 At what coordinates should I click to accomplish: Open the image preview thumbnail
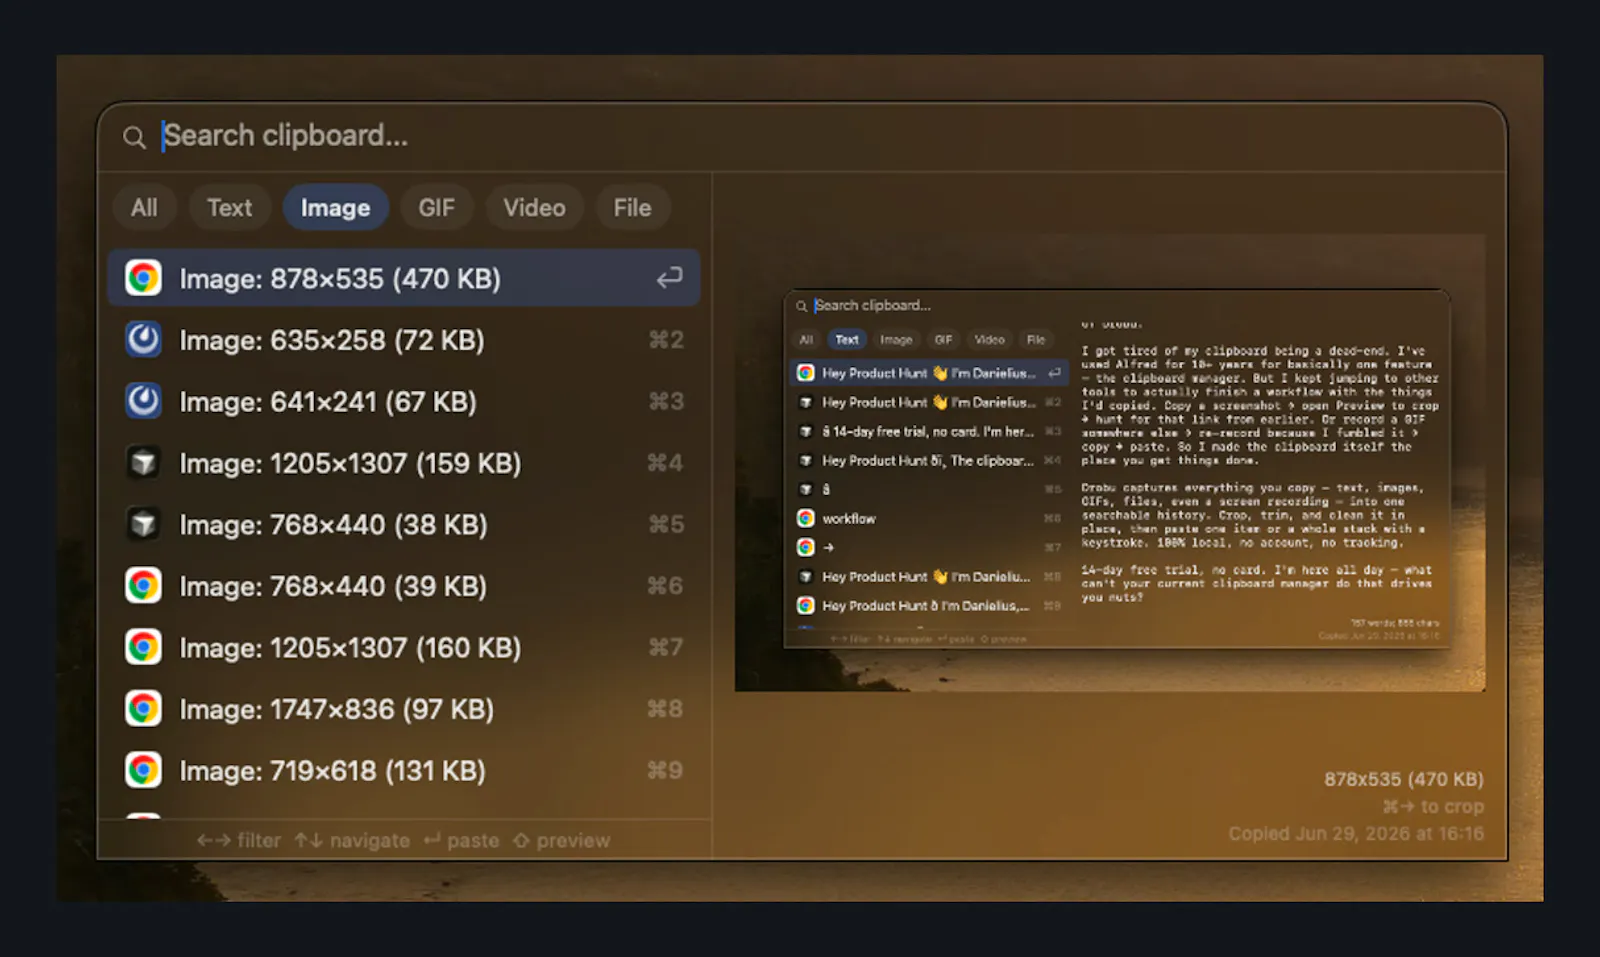coord(1110,463)
